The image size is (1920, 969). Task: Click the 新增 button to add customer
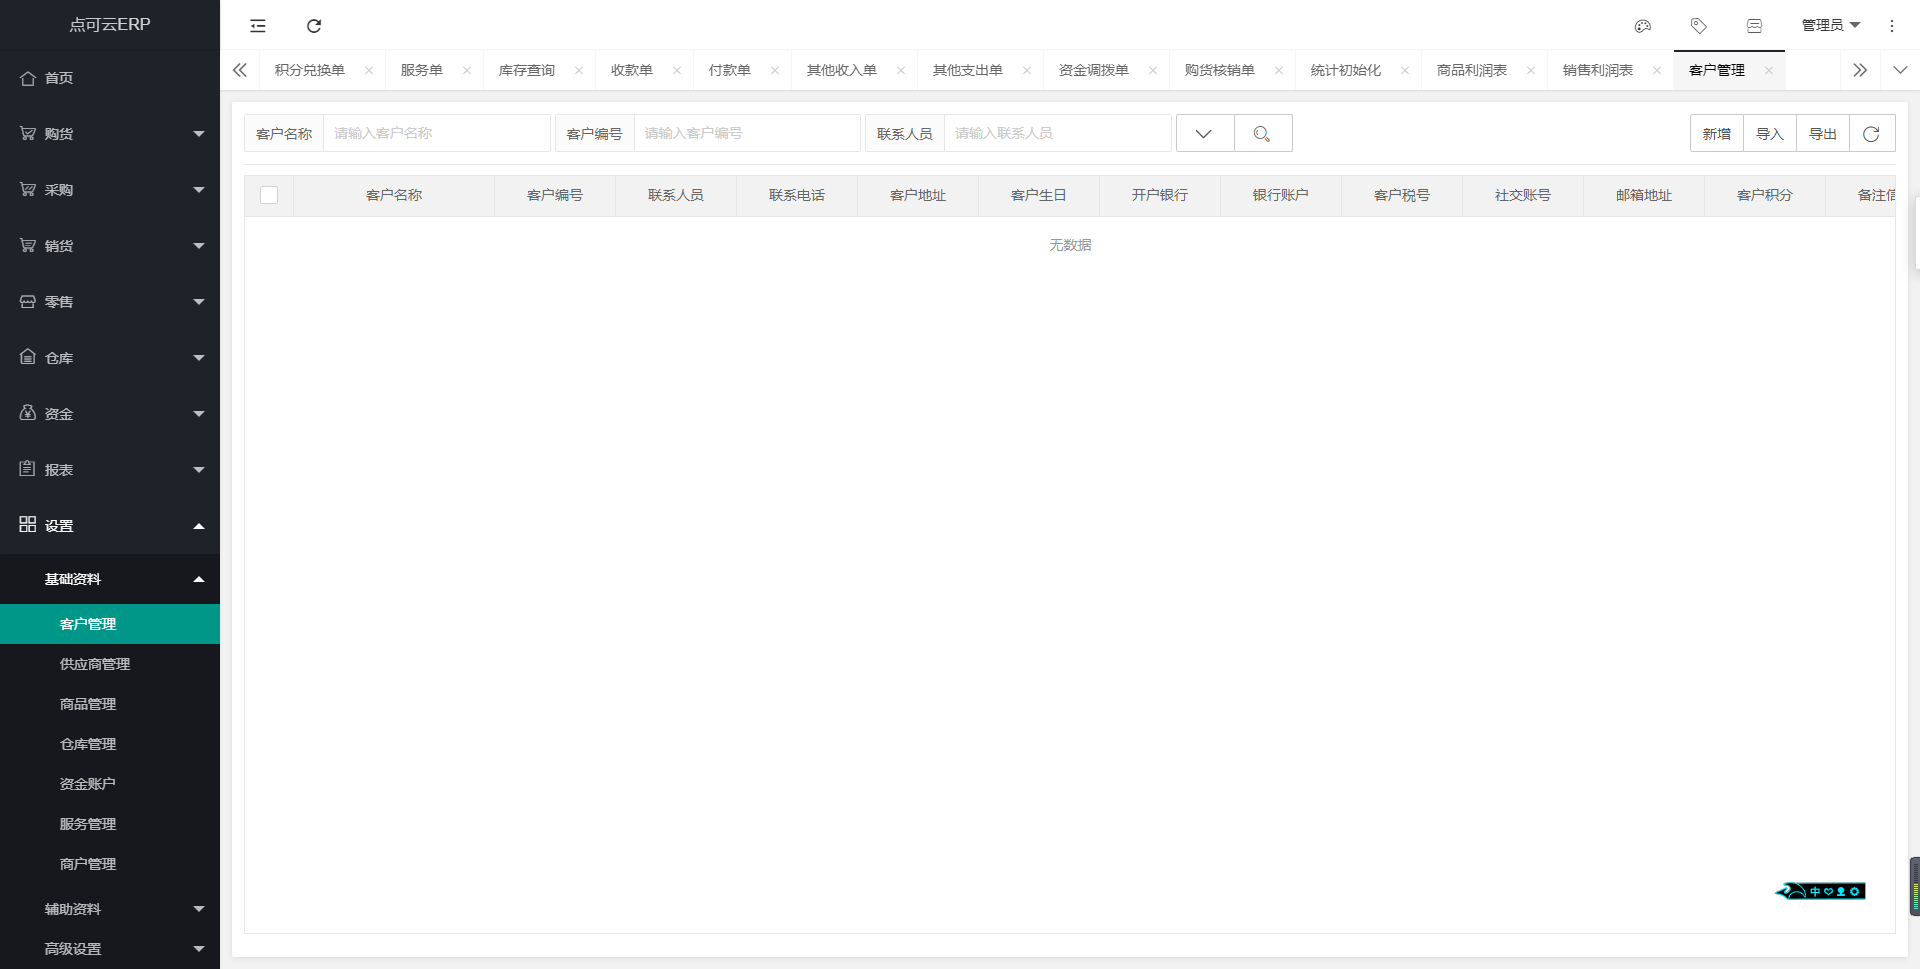1717,133
